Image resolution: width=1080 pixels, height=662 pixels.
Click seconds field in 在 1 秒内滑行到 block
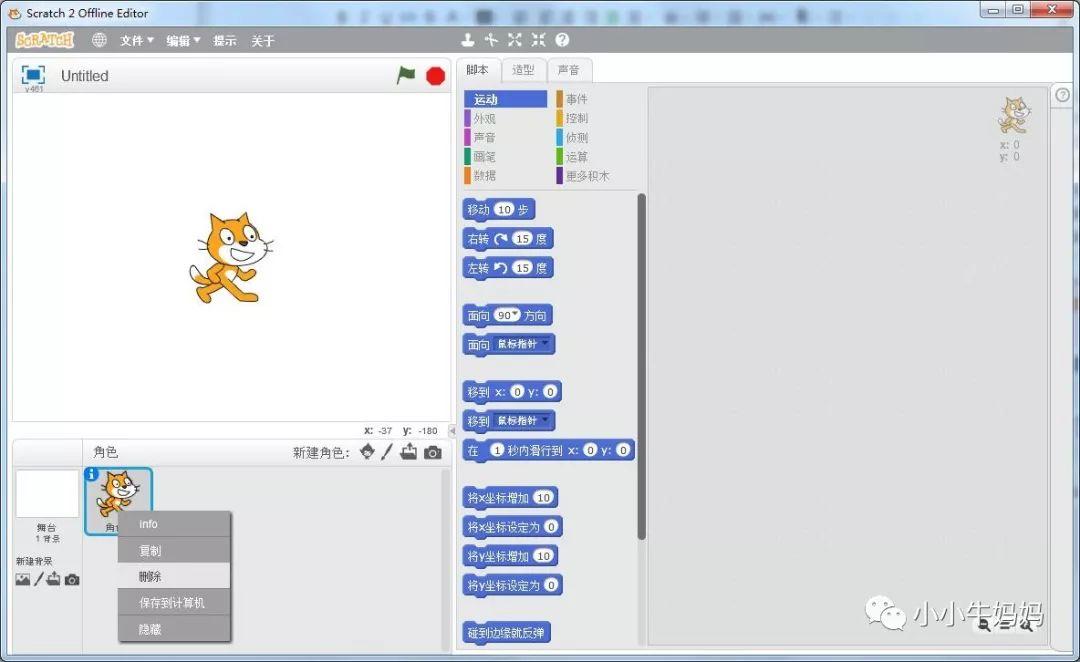point(497,451)
